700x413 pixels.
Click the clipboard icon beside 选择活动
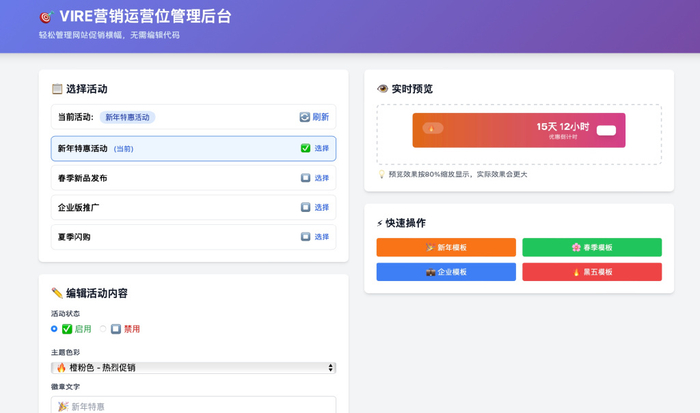(x=57, y=89)
